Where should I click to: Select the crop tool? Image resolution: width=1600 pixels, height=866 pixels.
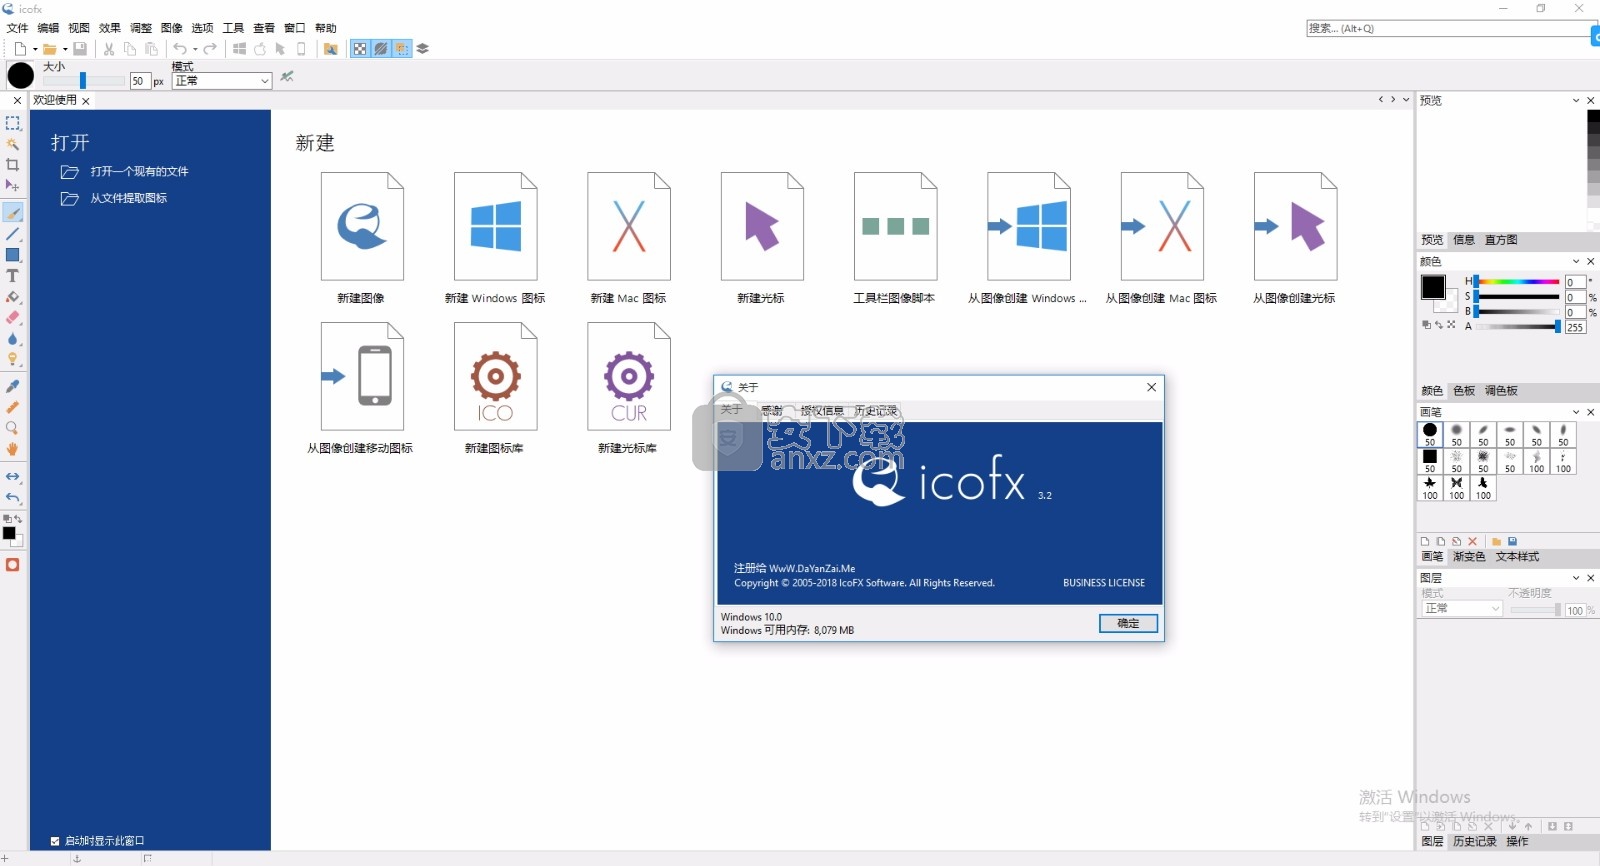pos(13,165)
